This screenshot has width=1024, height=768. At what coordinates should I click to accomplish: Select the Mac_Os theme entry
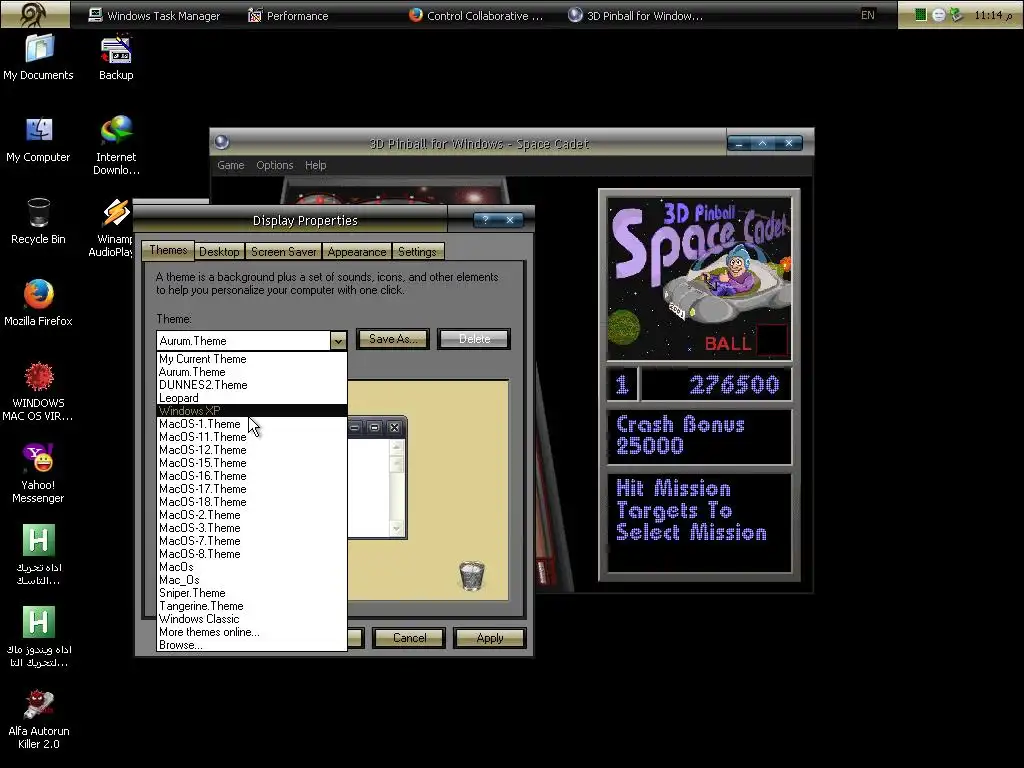pos(252,580)
